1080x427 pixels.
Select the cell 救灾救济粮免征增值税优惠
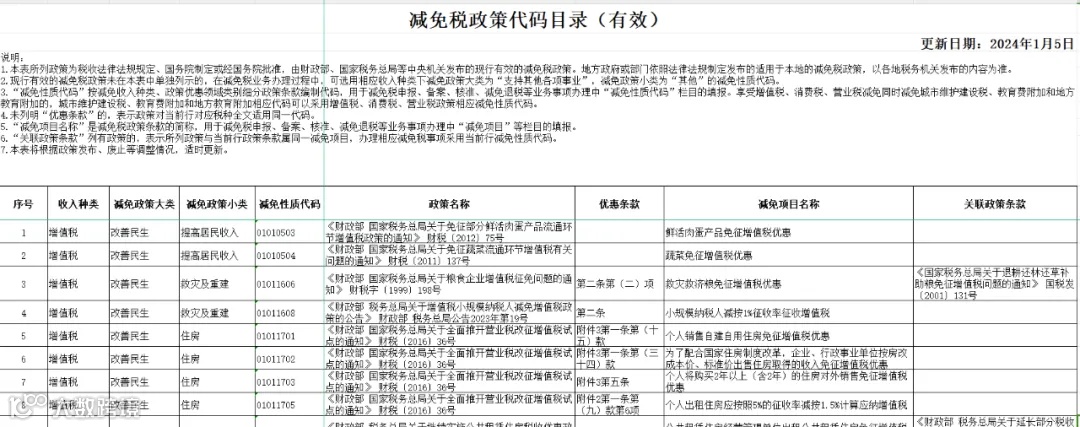coord(789,284)
